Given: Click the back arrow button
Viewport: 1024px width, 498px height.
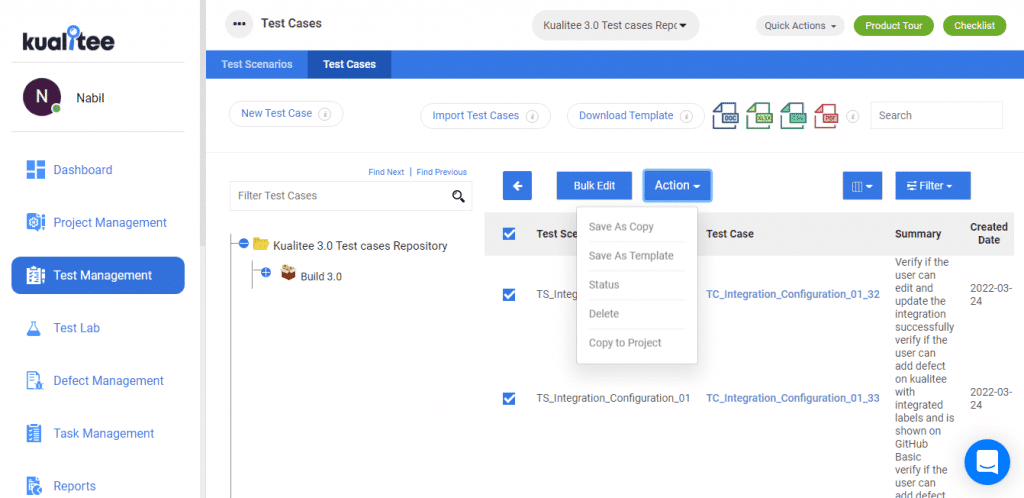Looking at the screenshot, I should point(517,186).
